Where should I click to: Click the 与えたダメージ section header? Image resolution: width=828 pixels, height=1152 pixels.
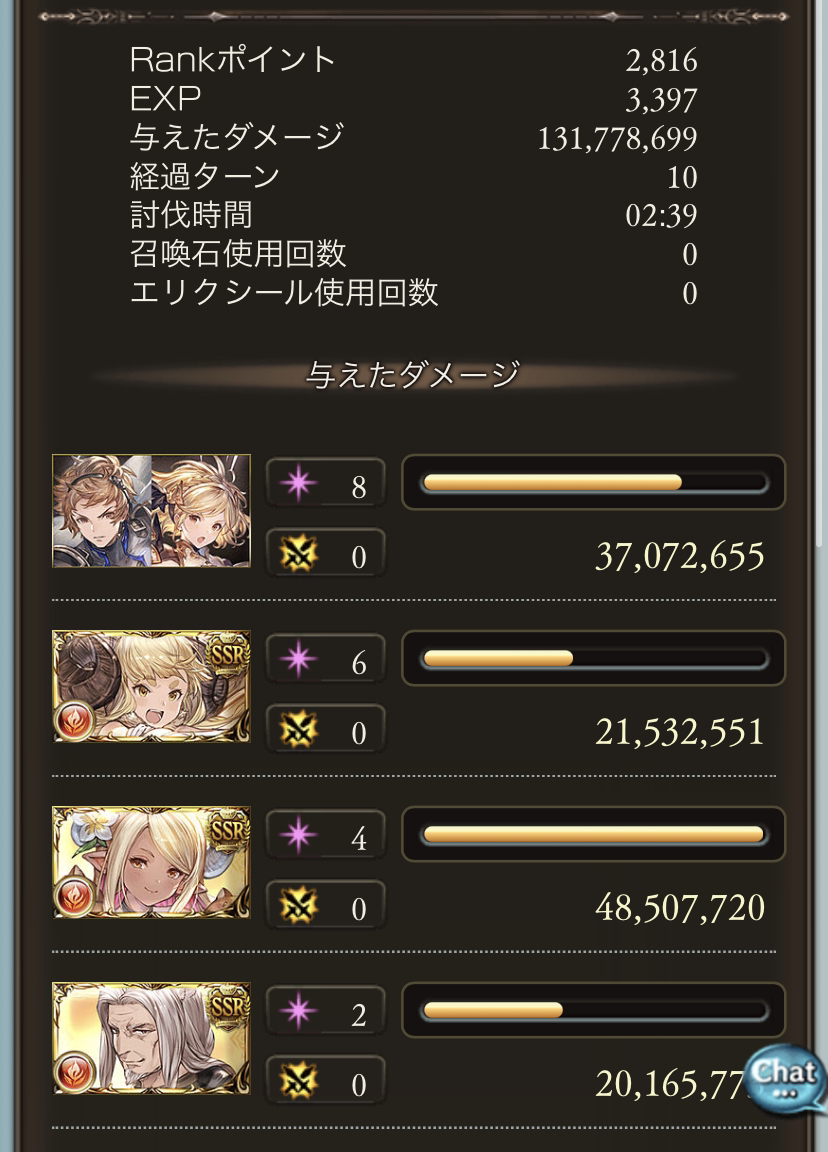[x=413, y=375]
